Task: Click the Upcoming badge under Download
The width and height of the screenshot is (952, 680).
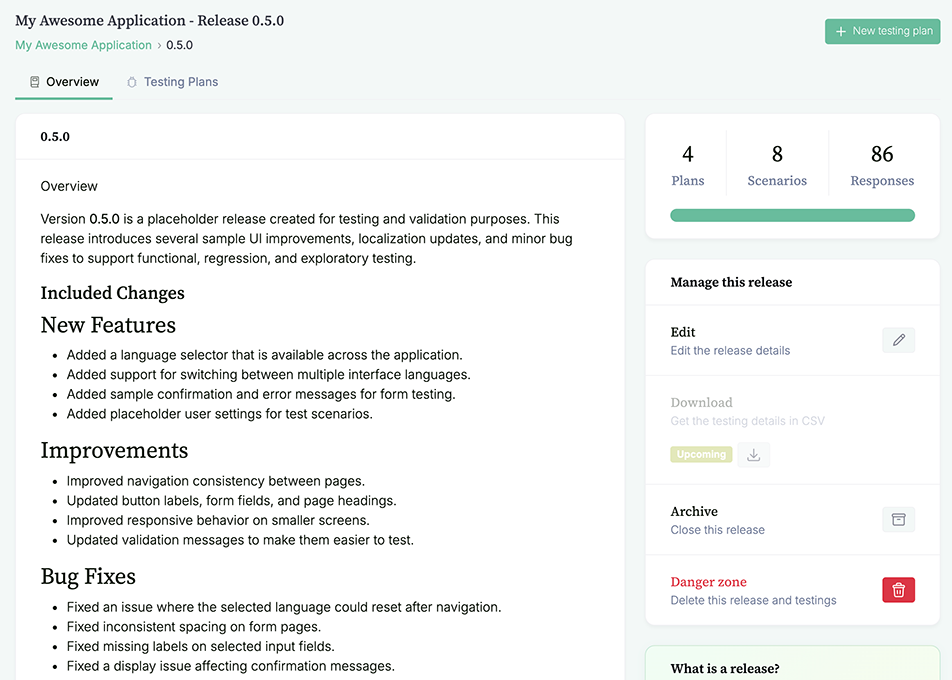Action: 701,454
